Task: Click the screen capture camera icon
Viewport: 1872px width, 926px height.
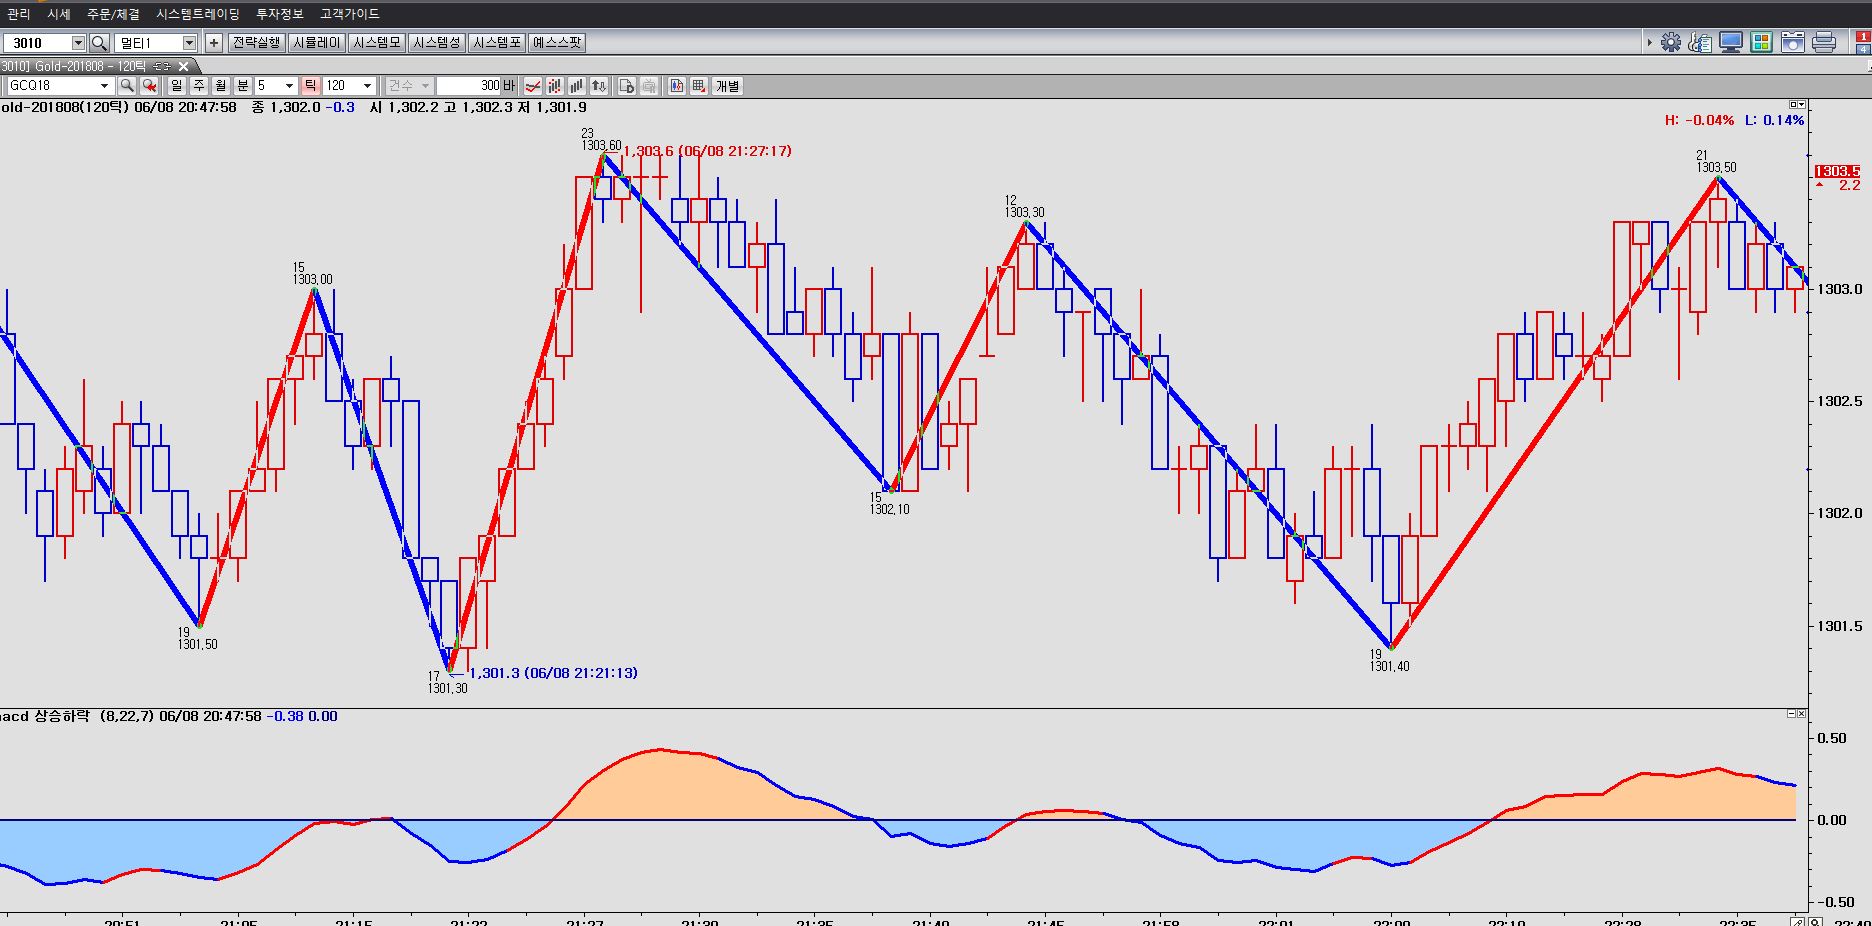Action: 1793,42
